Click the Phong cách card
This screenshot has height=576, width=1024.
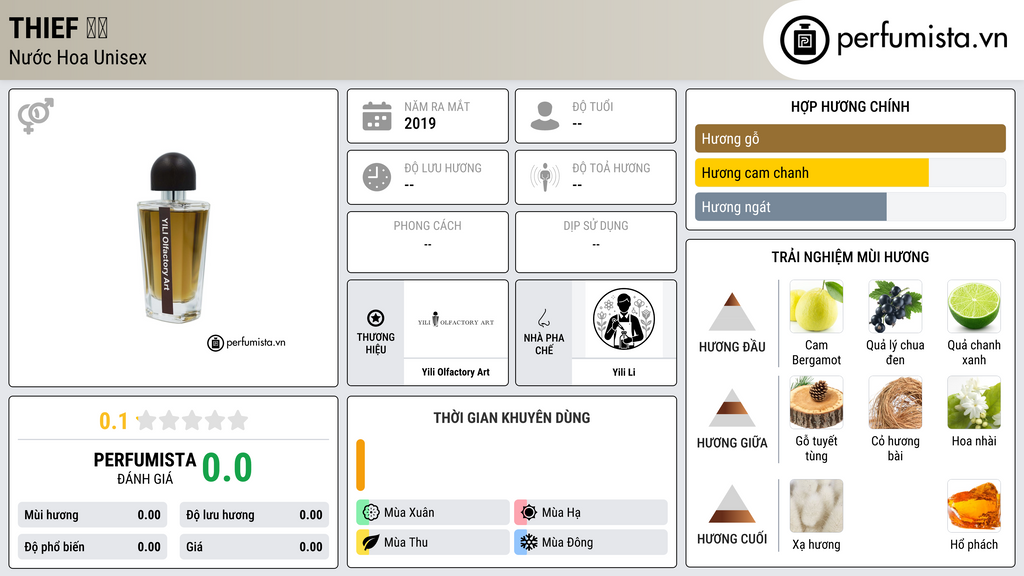[x=428, y=242]
